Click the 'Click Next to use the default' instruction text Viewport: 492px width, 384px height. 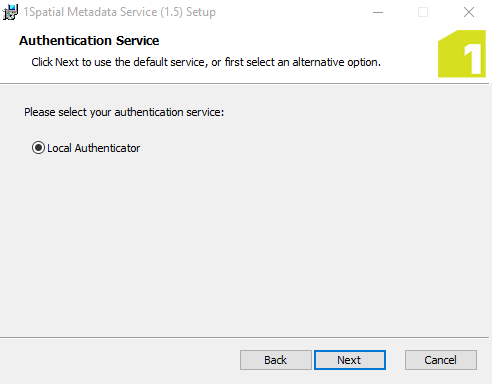[206, 62]
